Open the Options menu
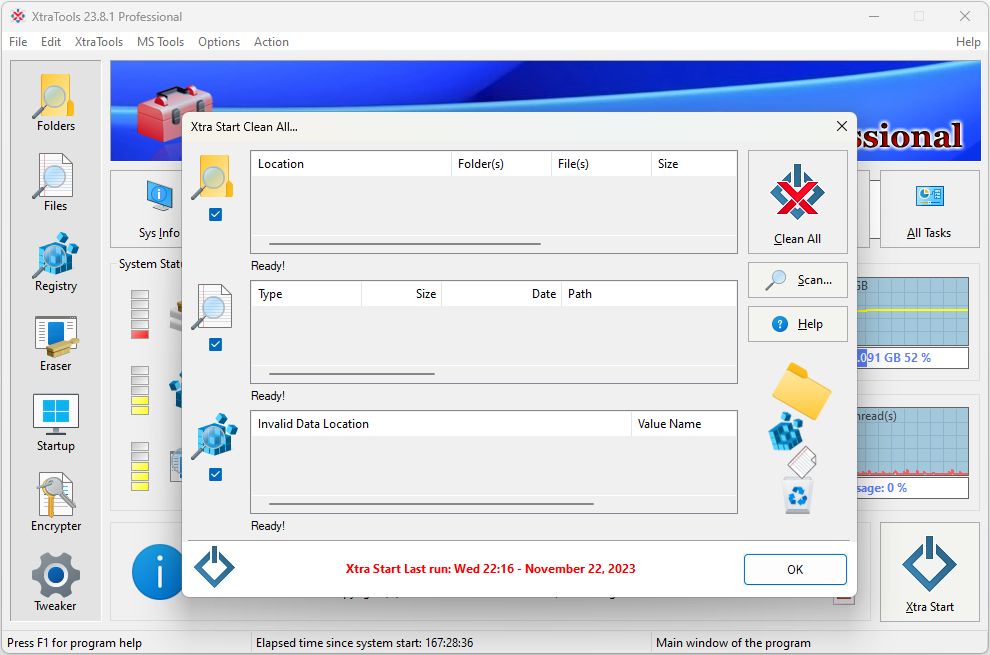The image size is (990, 655). [219, 42]
